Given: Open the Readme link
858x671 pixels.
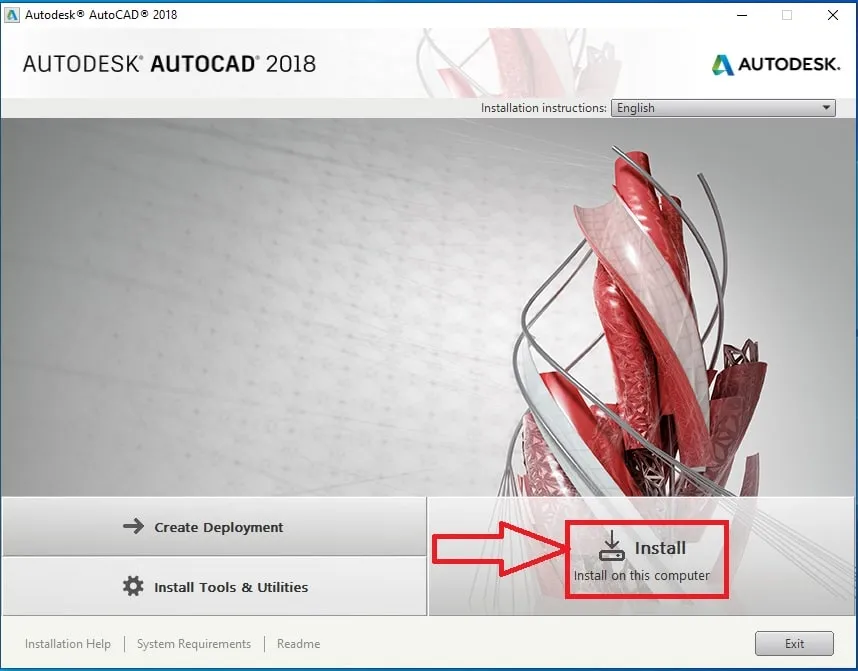Looking at the screenshot, I should pos(297,644).
